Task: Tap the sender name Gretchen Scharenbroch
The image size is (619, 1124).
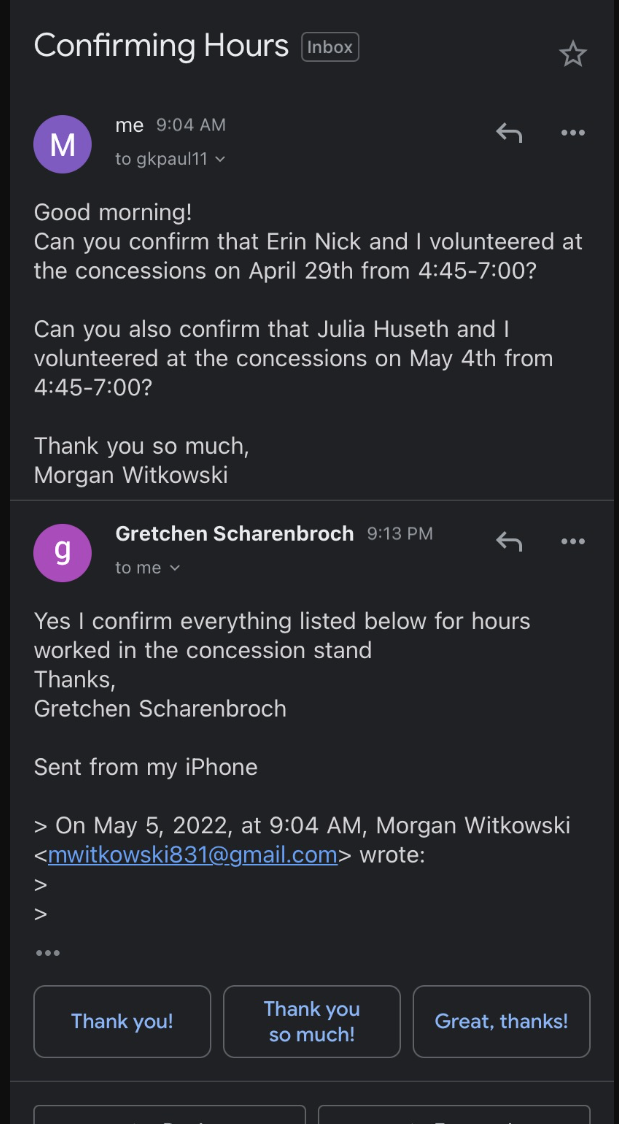Action: click(234, 534)
